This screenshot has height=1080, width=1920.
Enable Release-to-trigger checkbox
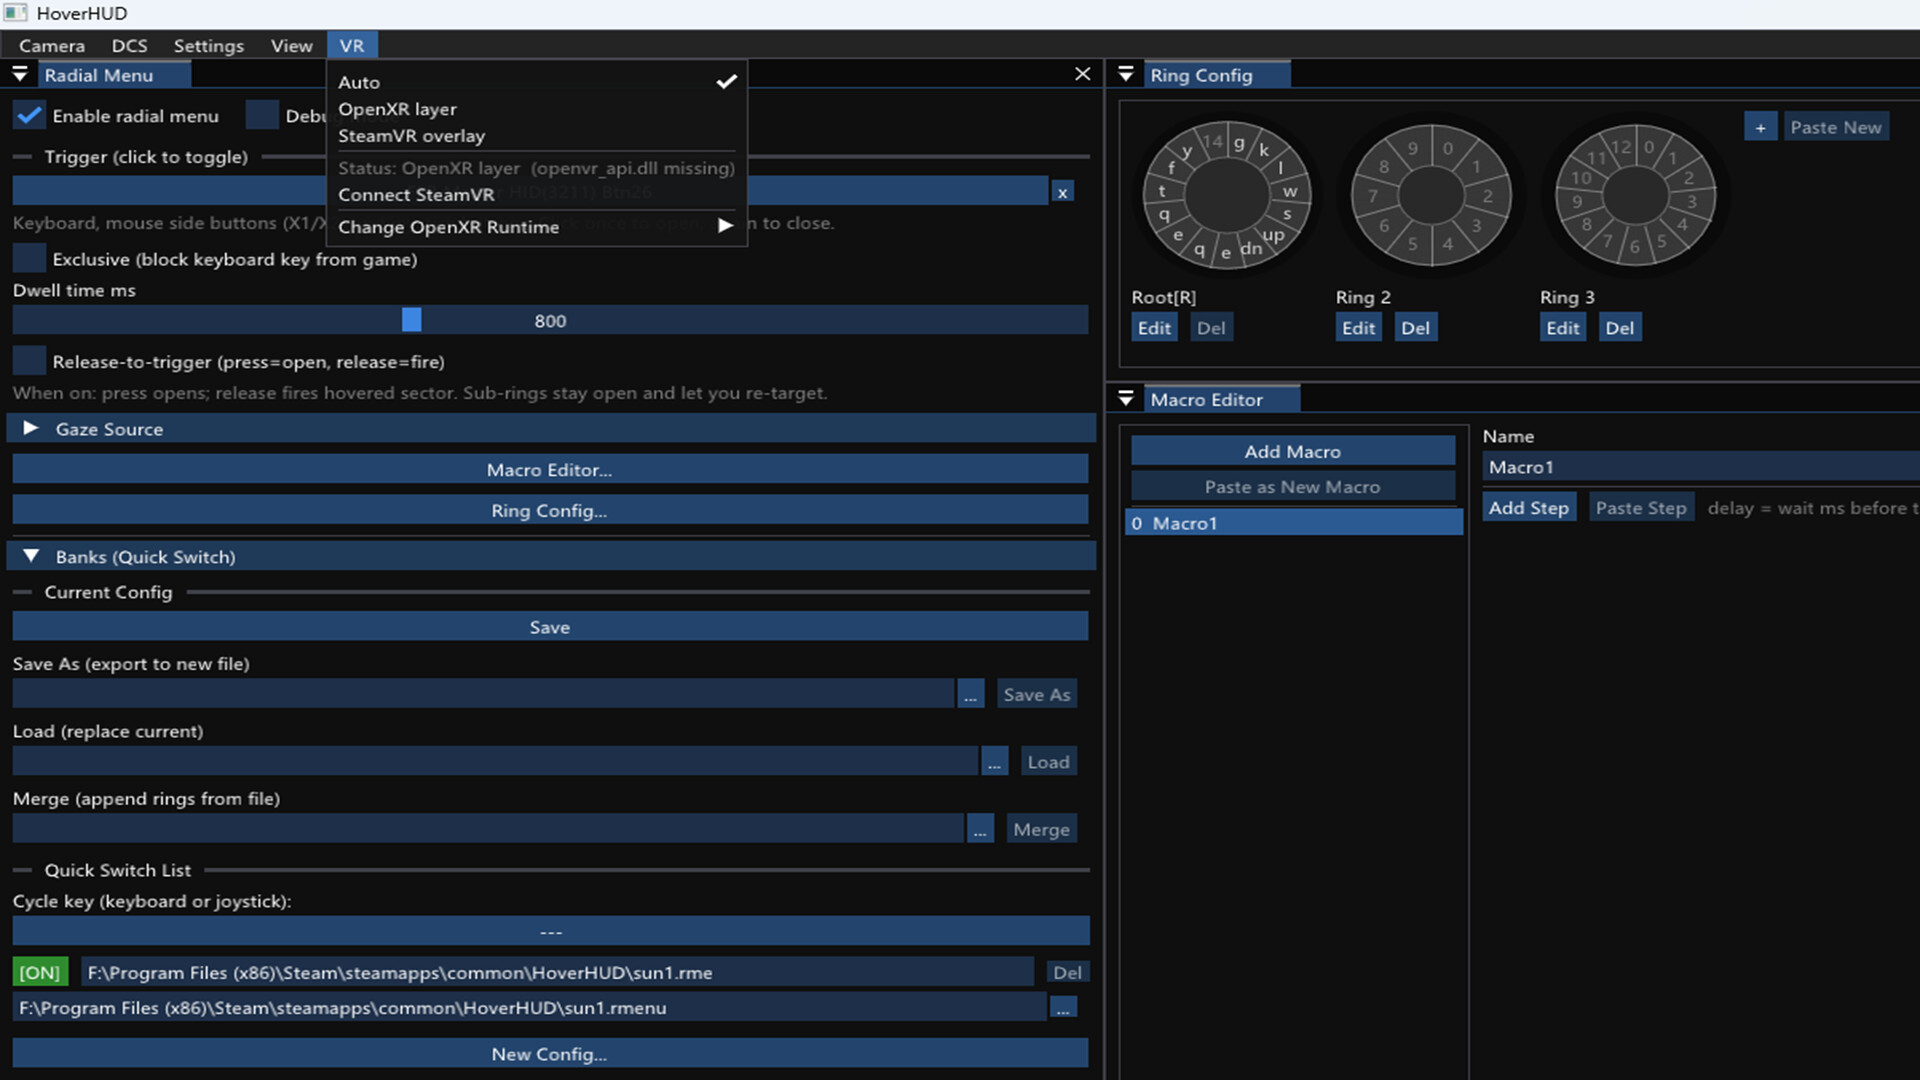point(29,361)
